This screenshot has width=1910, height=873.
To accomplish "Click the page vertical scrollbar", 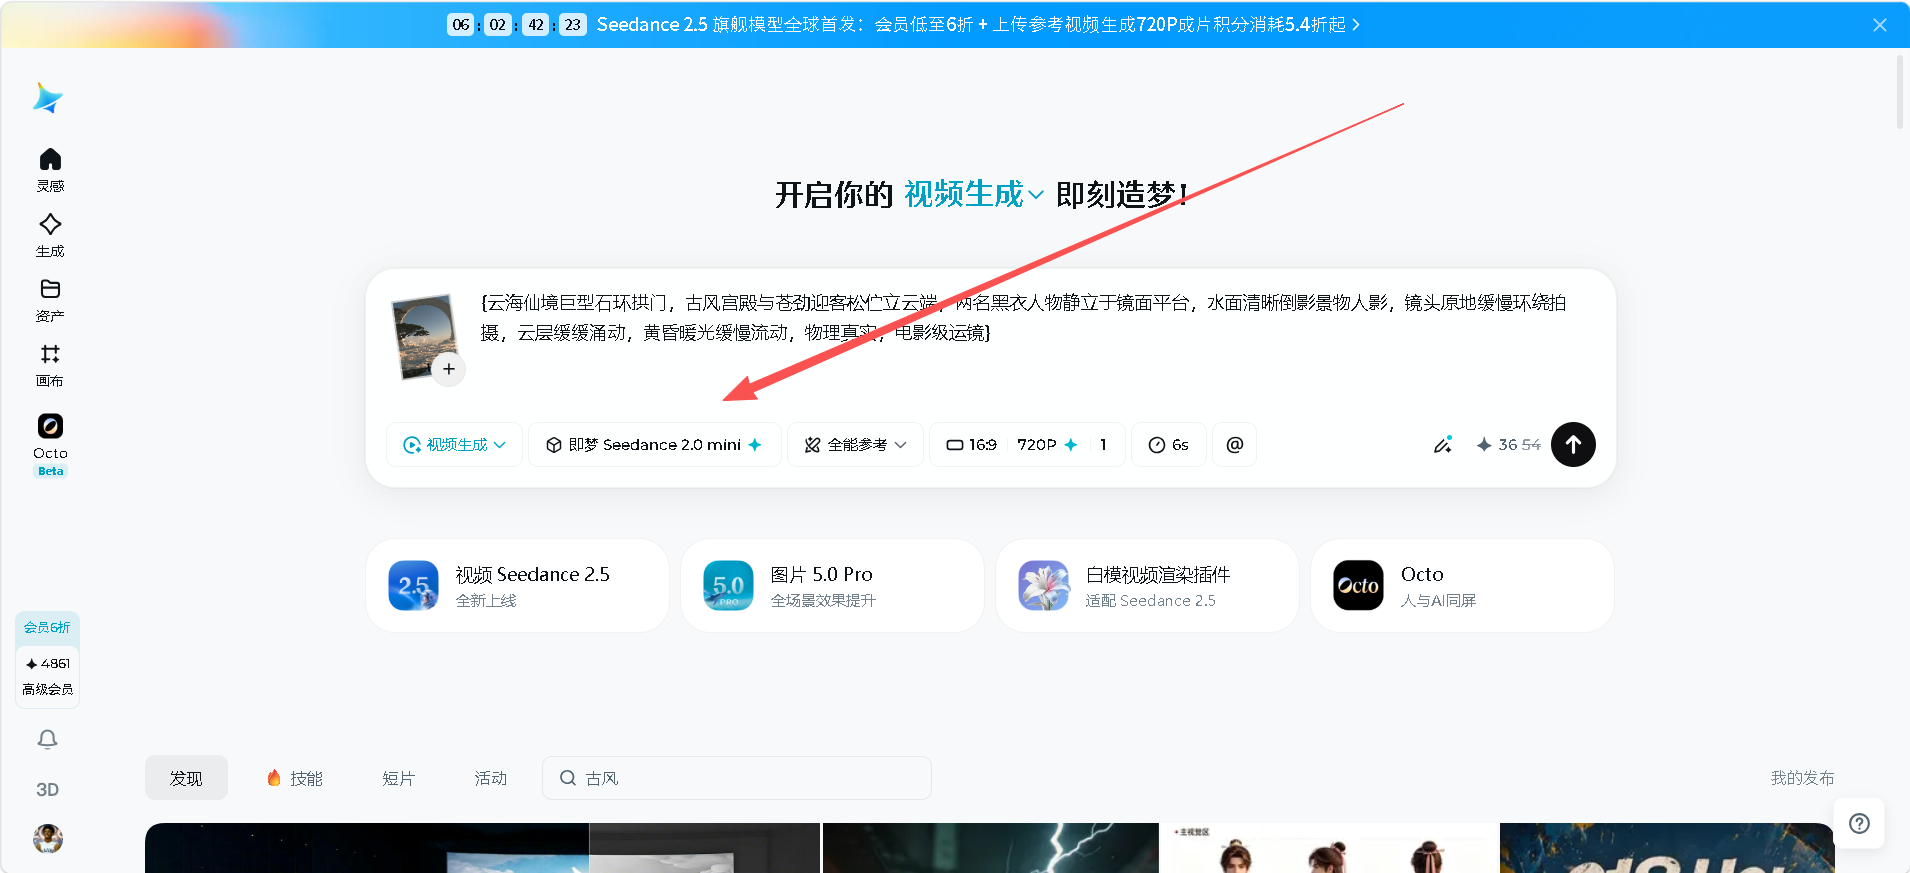I will (1900, 92).
